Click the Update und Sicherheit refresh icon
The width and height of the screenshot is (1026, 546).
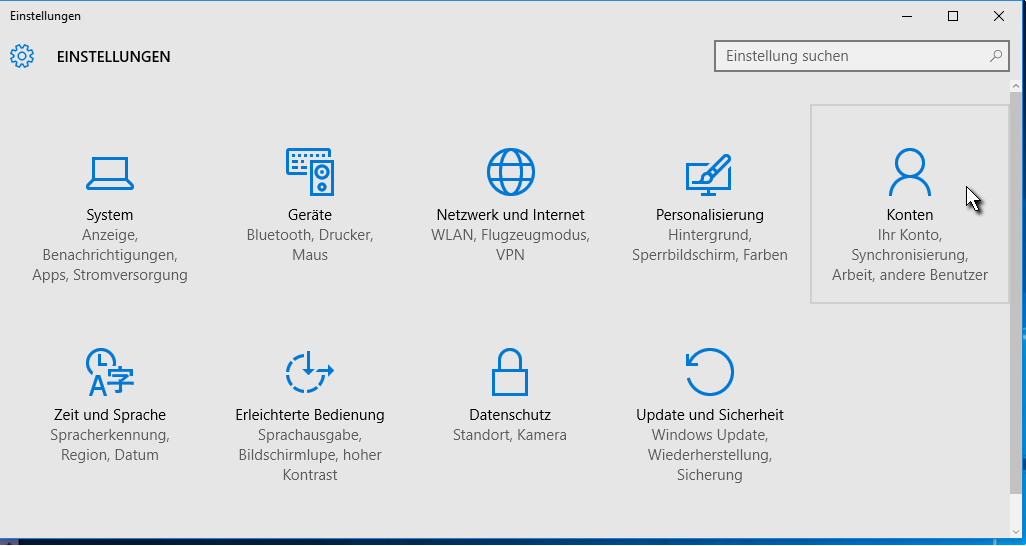(x=709, y=373)
